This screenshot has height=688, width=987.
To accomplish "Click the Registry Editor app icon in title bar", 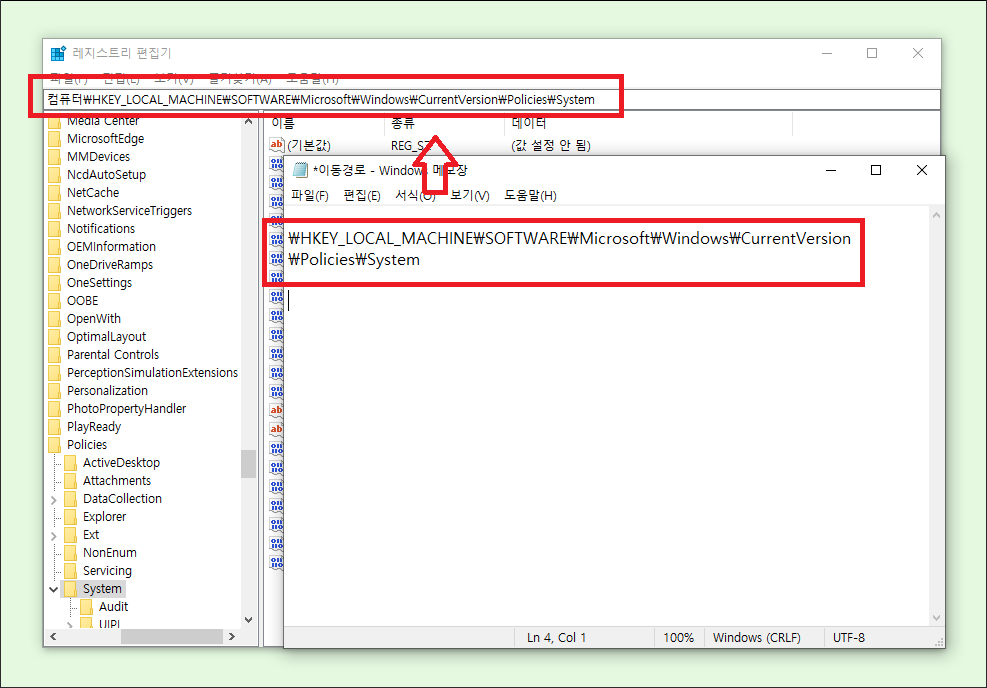I will pos(58,54).
